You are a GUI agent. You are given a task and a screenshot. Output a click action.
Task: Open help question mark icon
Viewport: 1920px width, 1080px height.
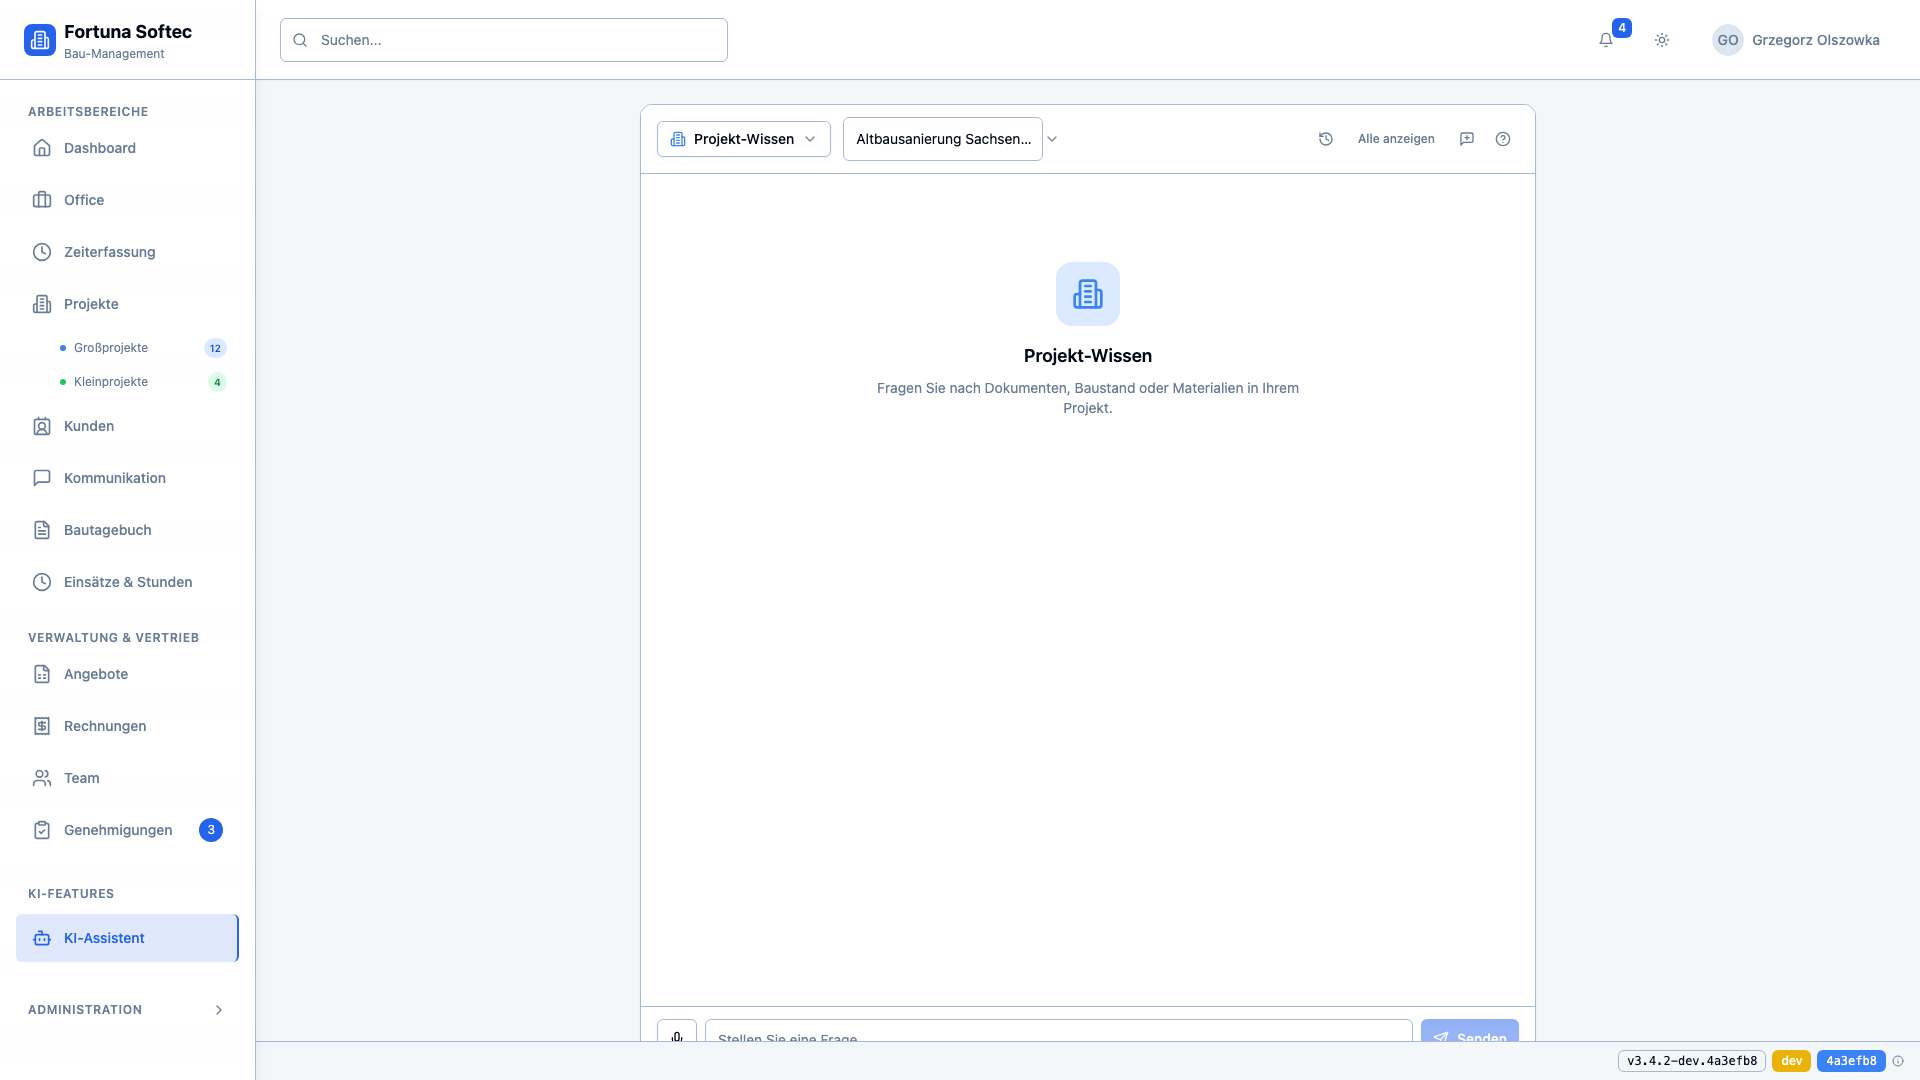[x=1503, y=139]
